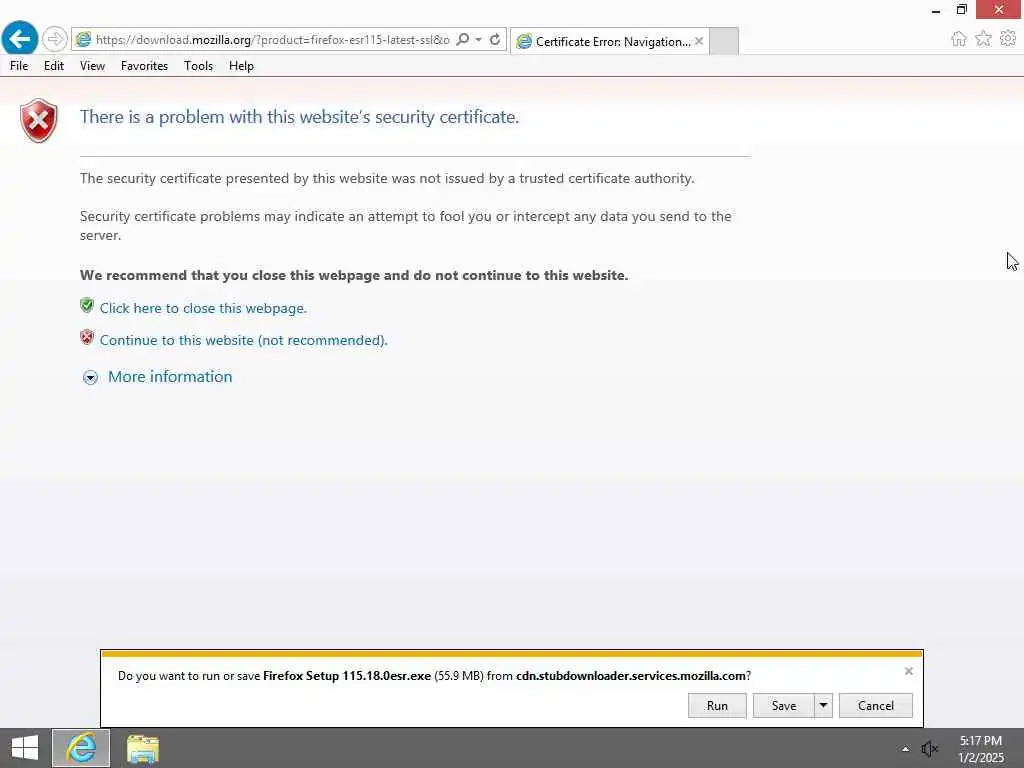Image resolution: width=1024 pixels, height=768 pixels.
Task: Go to the Home page icon
Action: click(958, 39)
